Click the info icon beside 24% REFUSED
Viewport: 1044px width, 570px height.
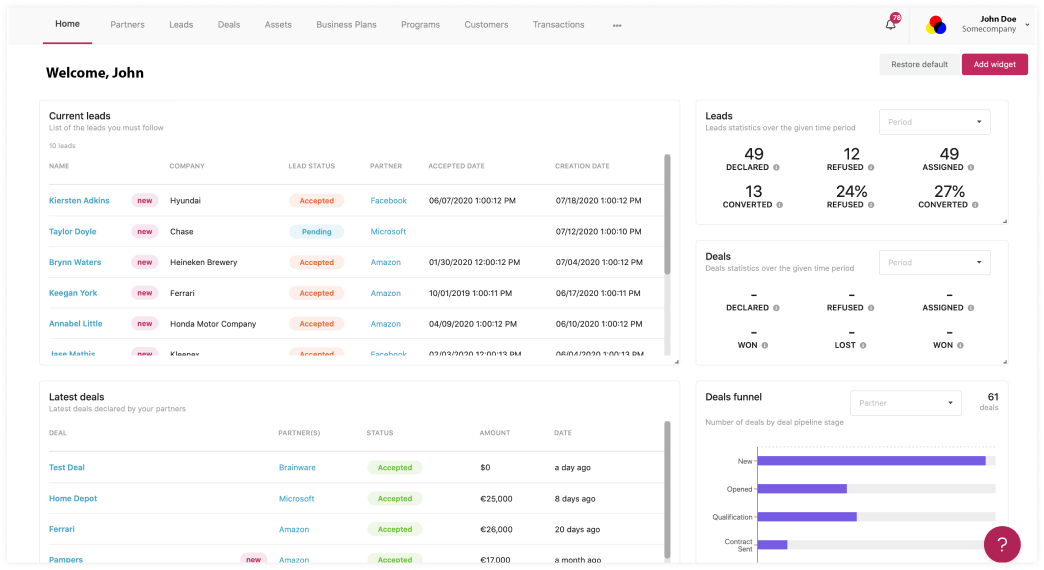tap(871, 205)
